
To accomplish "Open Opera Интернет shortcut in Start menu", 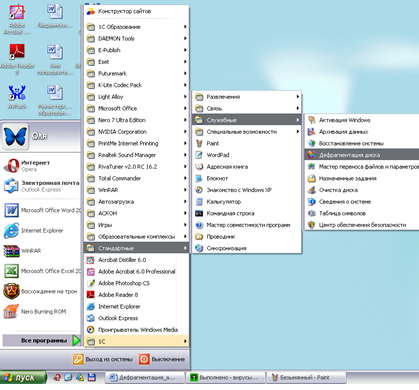I will click(x=42, y=166).
